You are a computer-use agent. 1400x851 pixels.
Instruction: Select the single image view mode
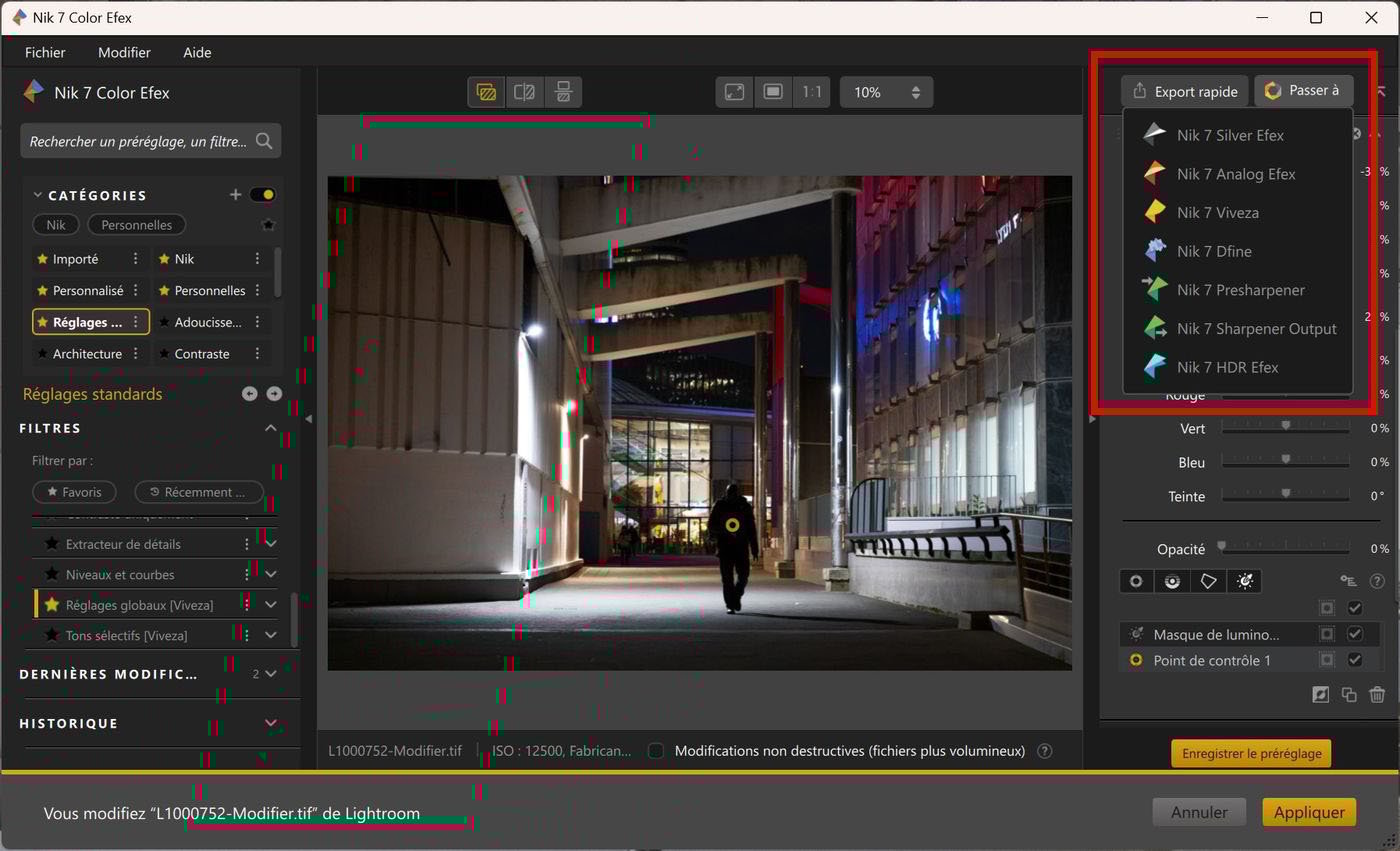[x=486, y=92]
